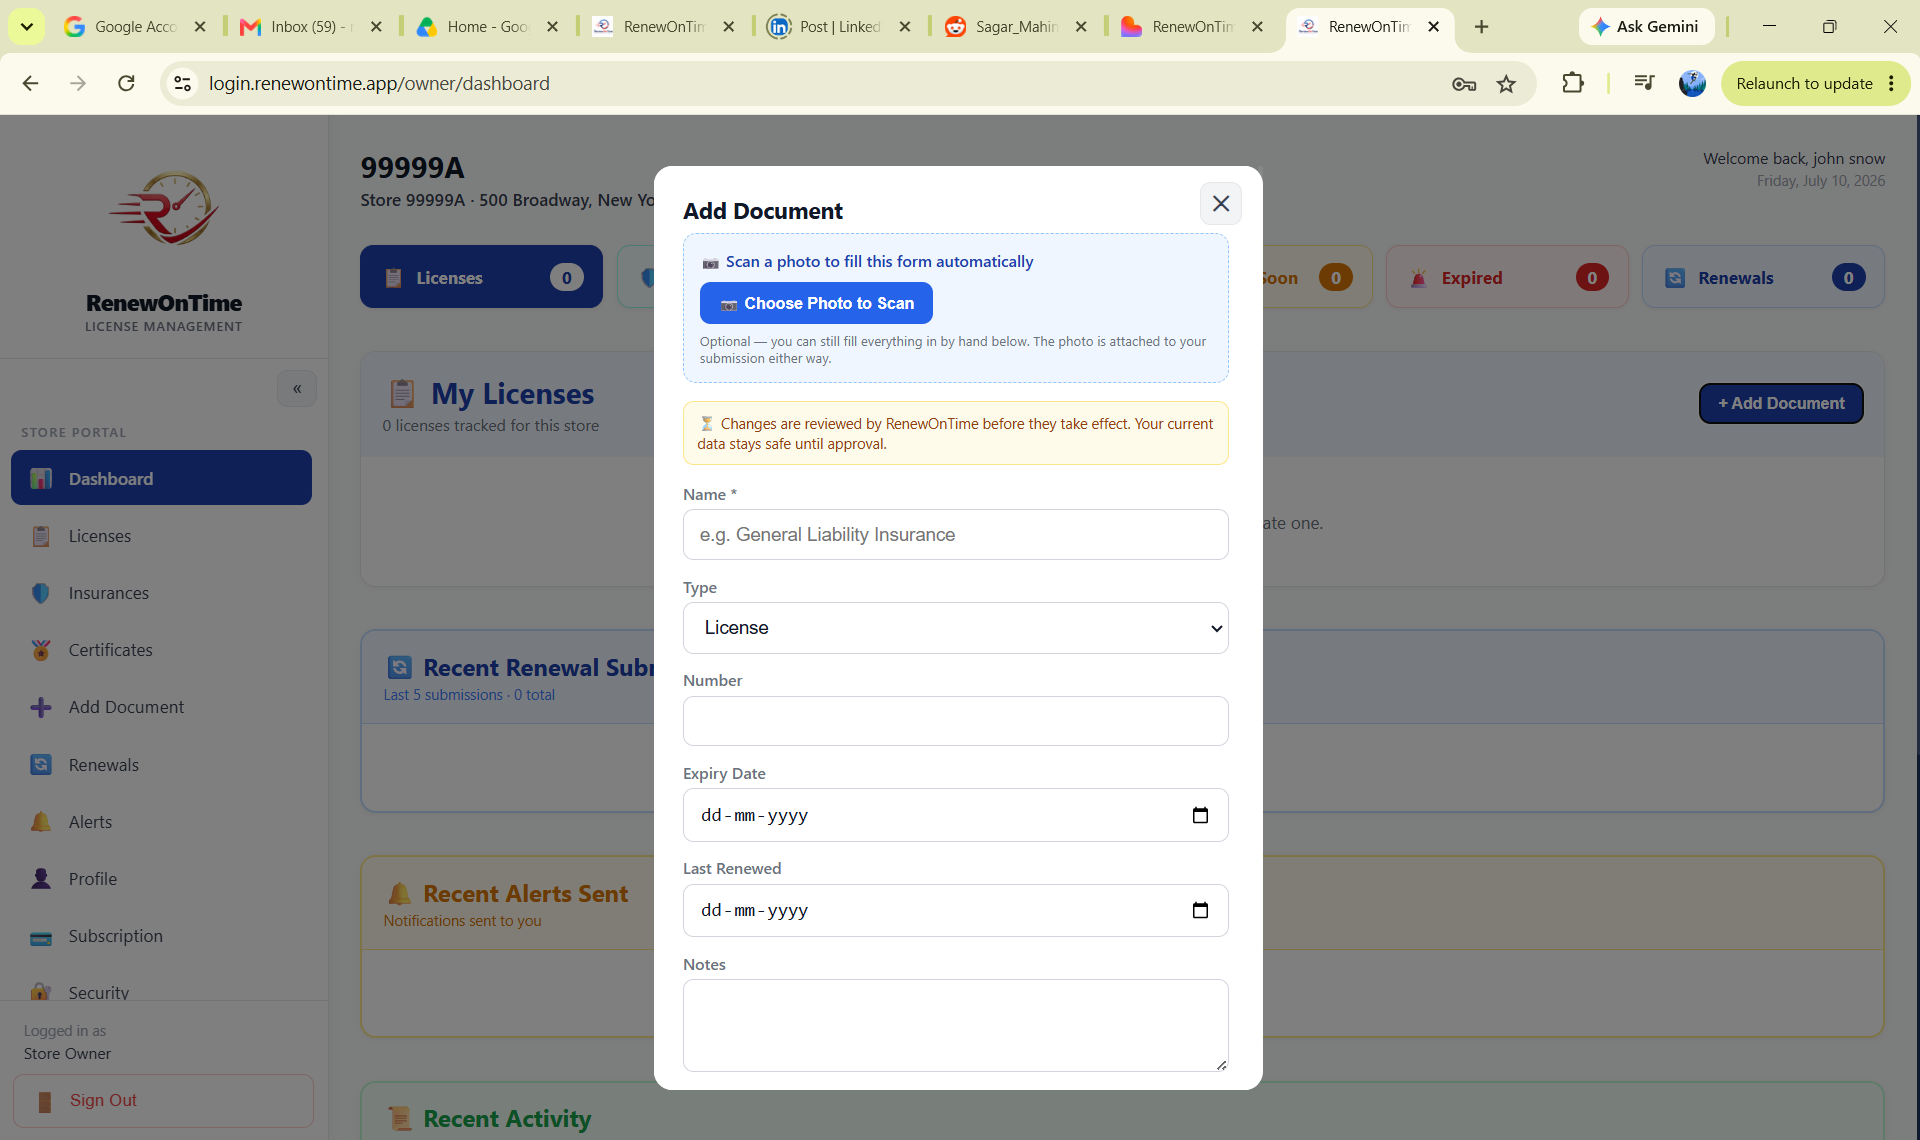Switch to Sagar_Mahir Reddit tab
This screenshot has width=1920, height=1140.
coord(1014,27)
